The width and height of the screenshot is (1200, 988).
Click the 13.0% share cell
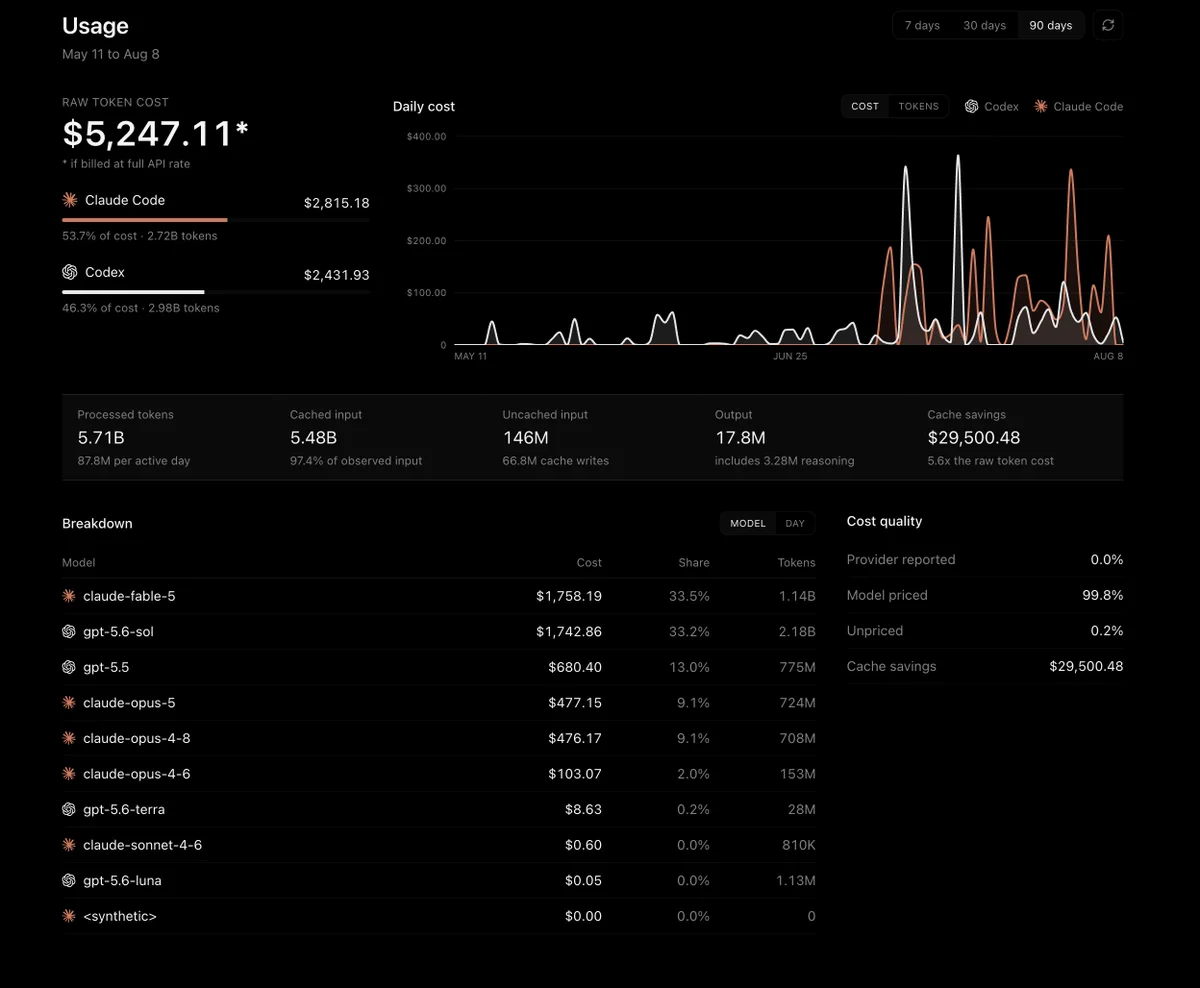click(689, 667)
